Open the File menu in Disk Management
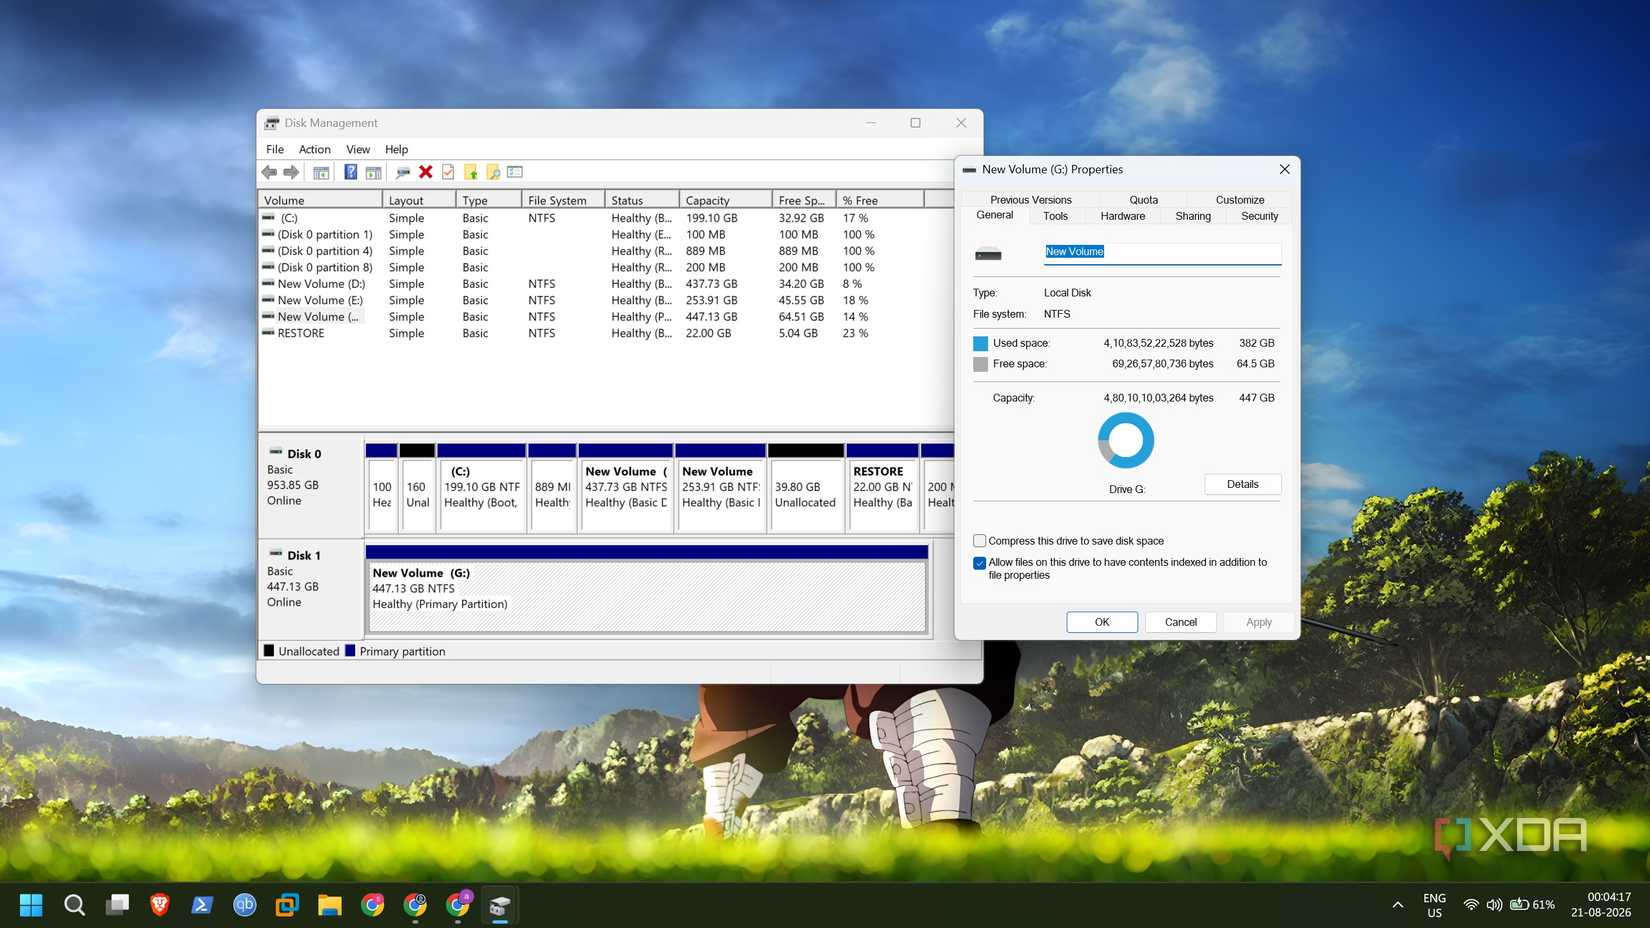1650x928 pixels. point(275,149)
